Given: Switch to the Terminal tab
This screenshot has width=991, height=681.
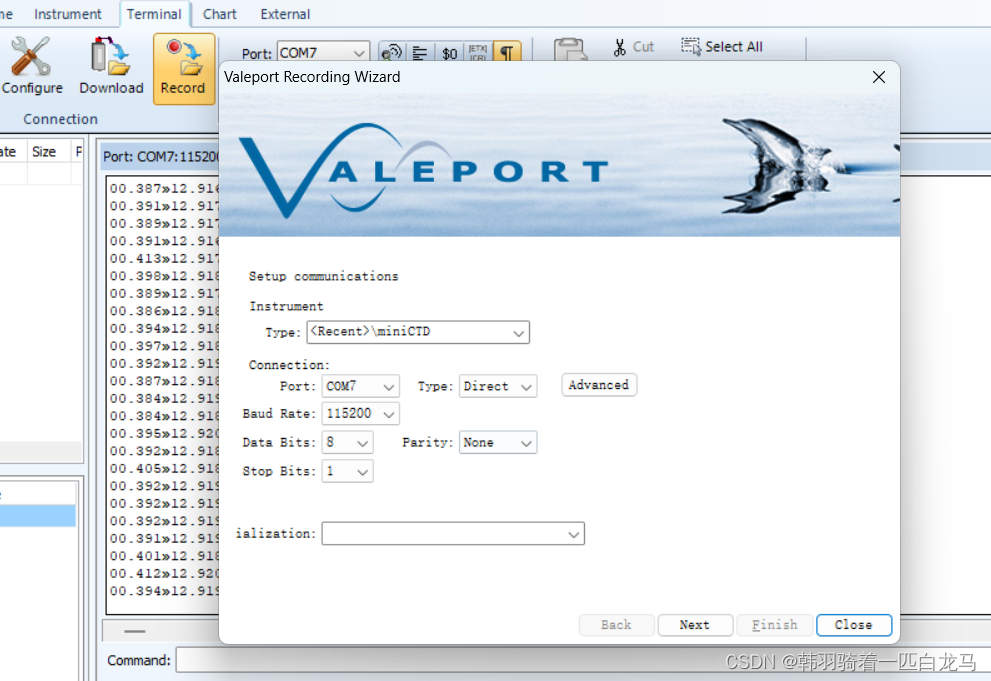Looking at the screenshot, I should tap(154, 14).
